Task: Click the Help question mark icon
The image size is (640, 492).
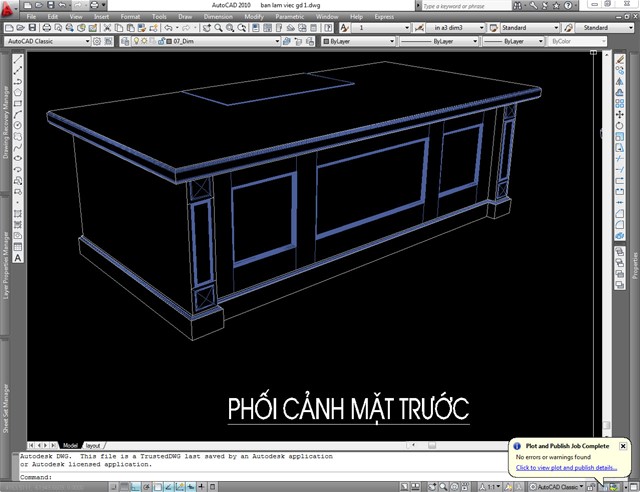Action: pyautogui.click(x=329, y=28)
